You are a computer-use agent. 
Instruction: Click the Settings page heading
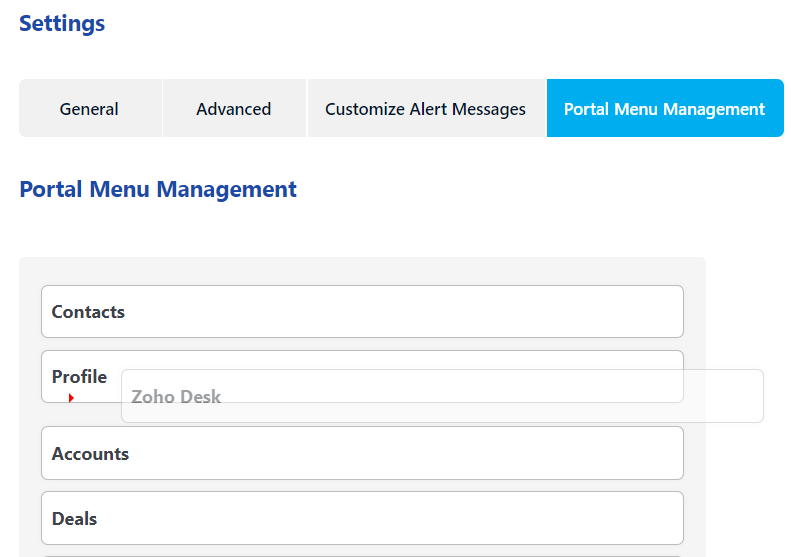[62, 23]
